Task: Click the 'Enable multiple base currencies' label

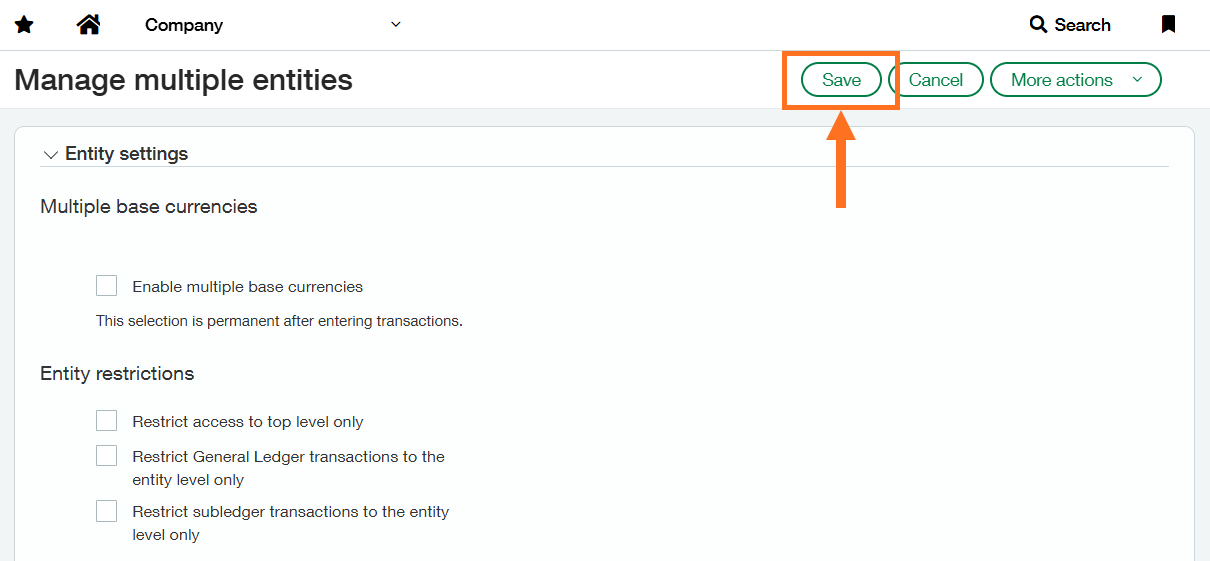Action: point(248,286)
